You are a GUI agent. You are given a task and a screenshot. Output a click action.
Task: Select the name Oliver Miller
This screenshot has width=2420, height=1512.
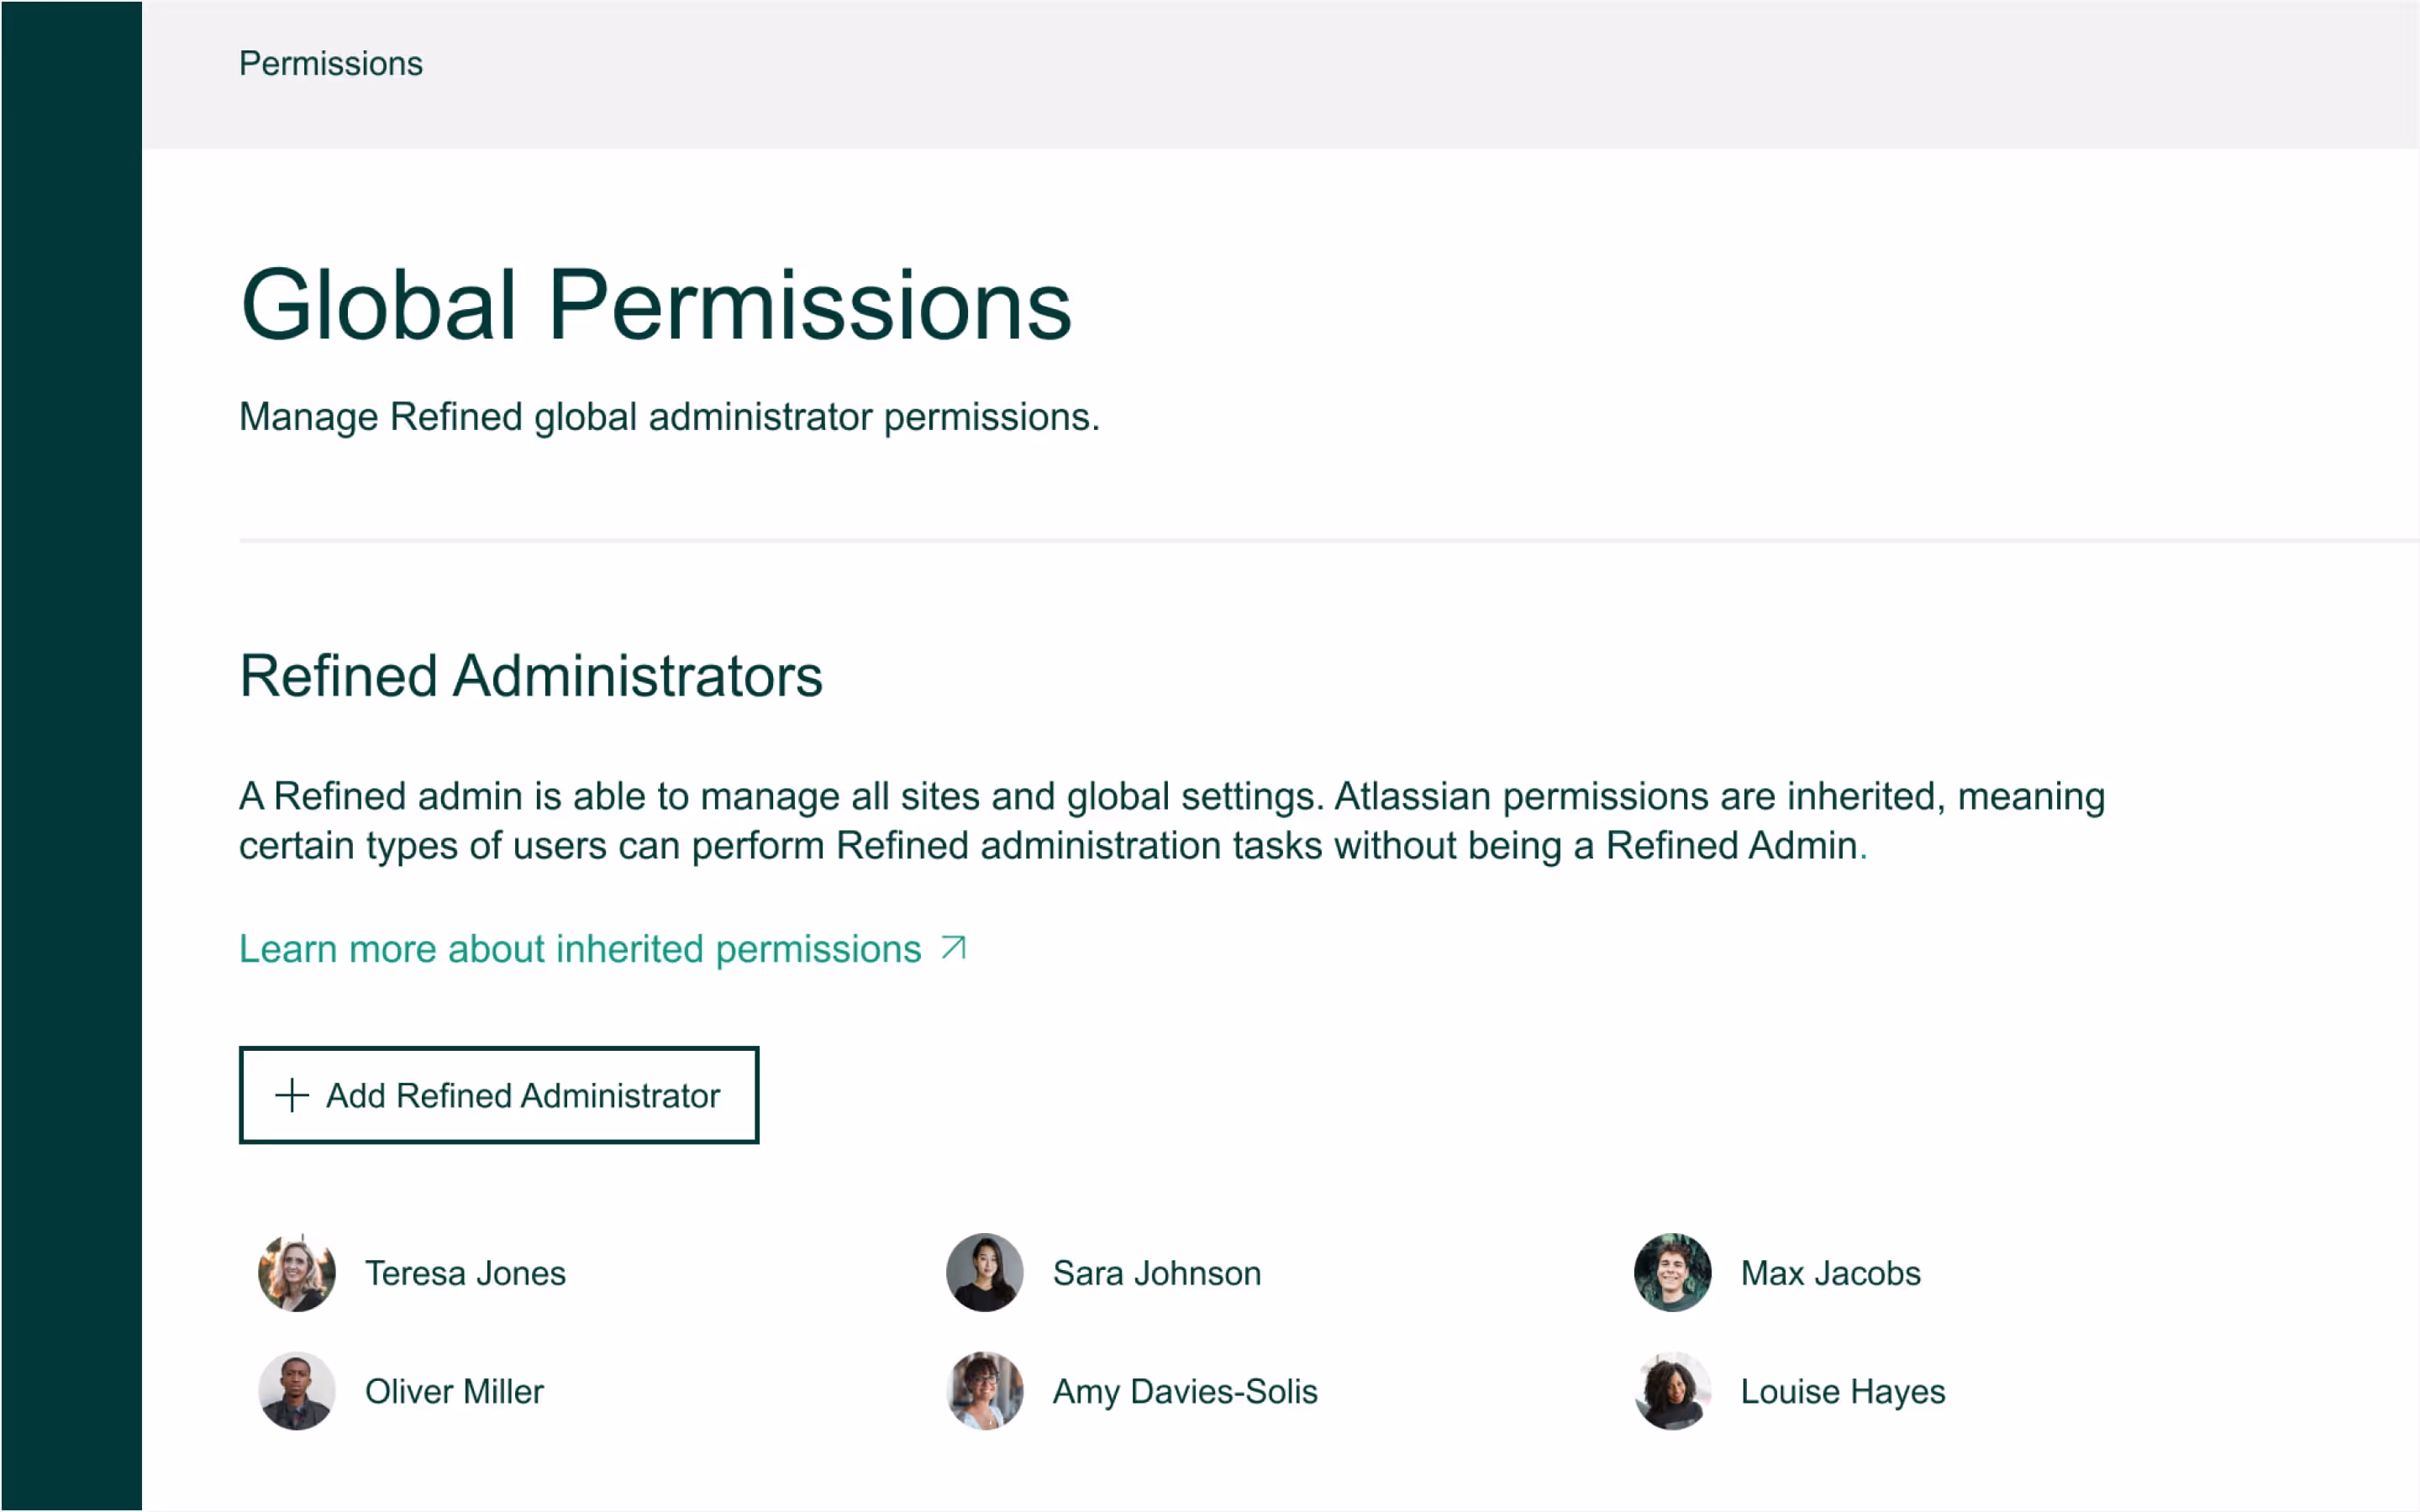(454, 1391)
